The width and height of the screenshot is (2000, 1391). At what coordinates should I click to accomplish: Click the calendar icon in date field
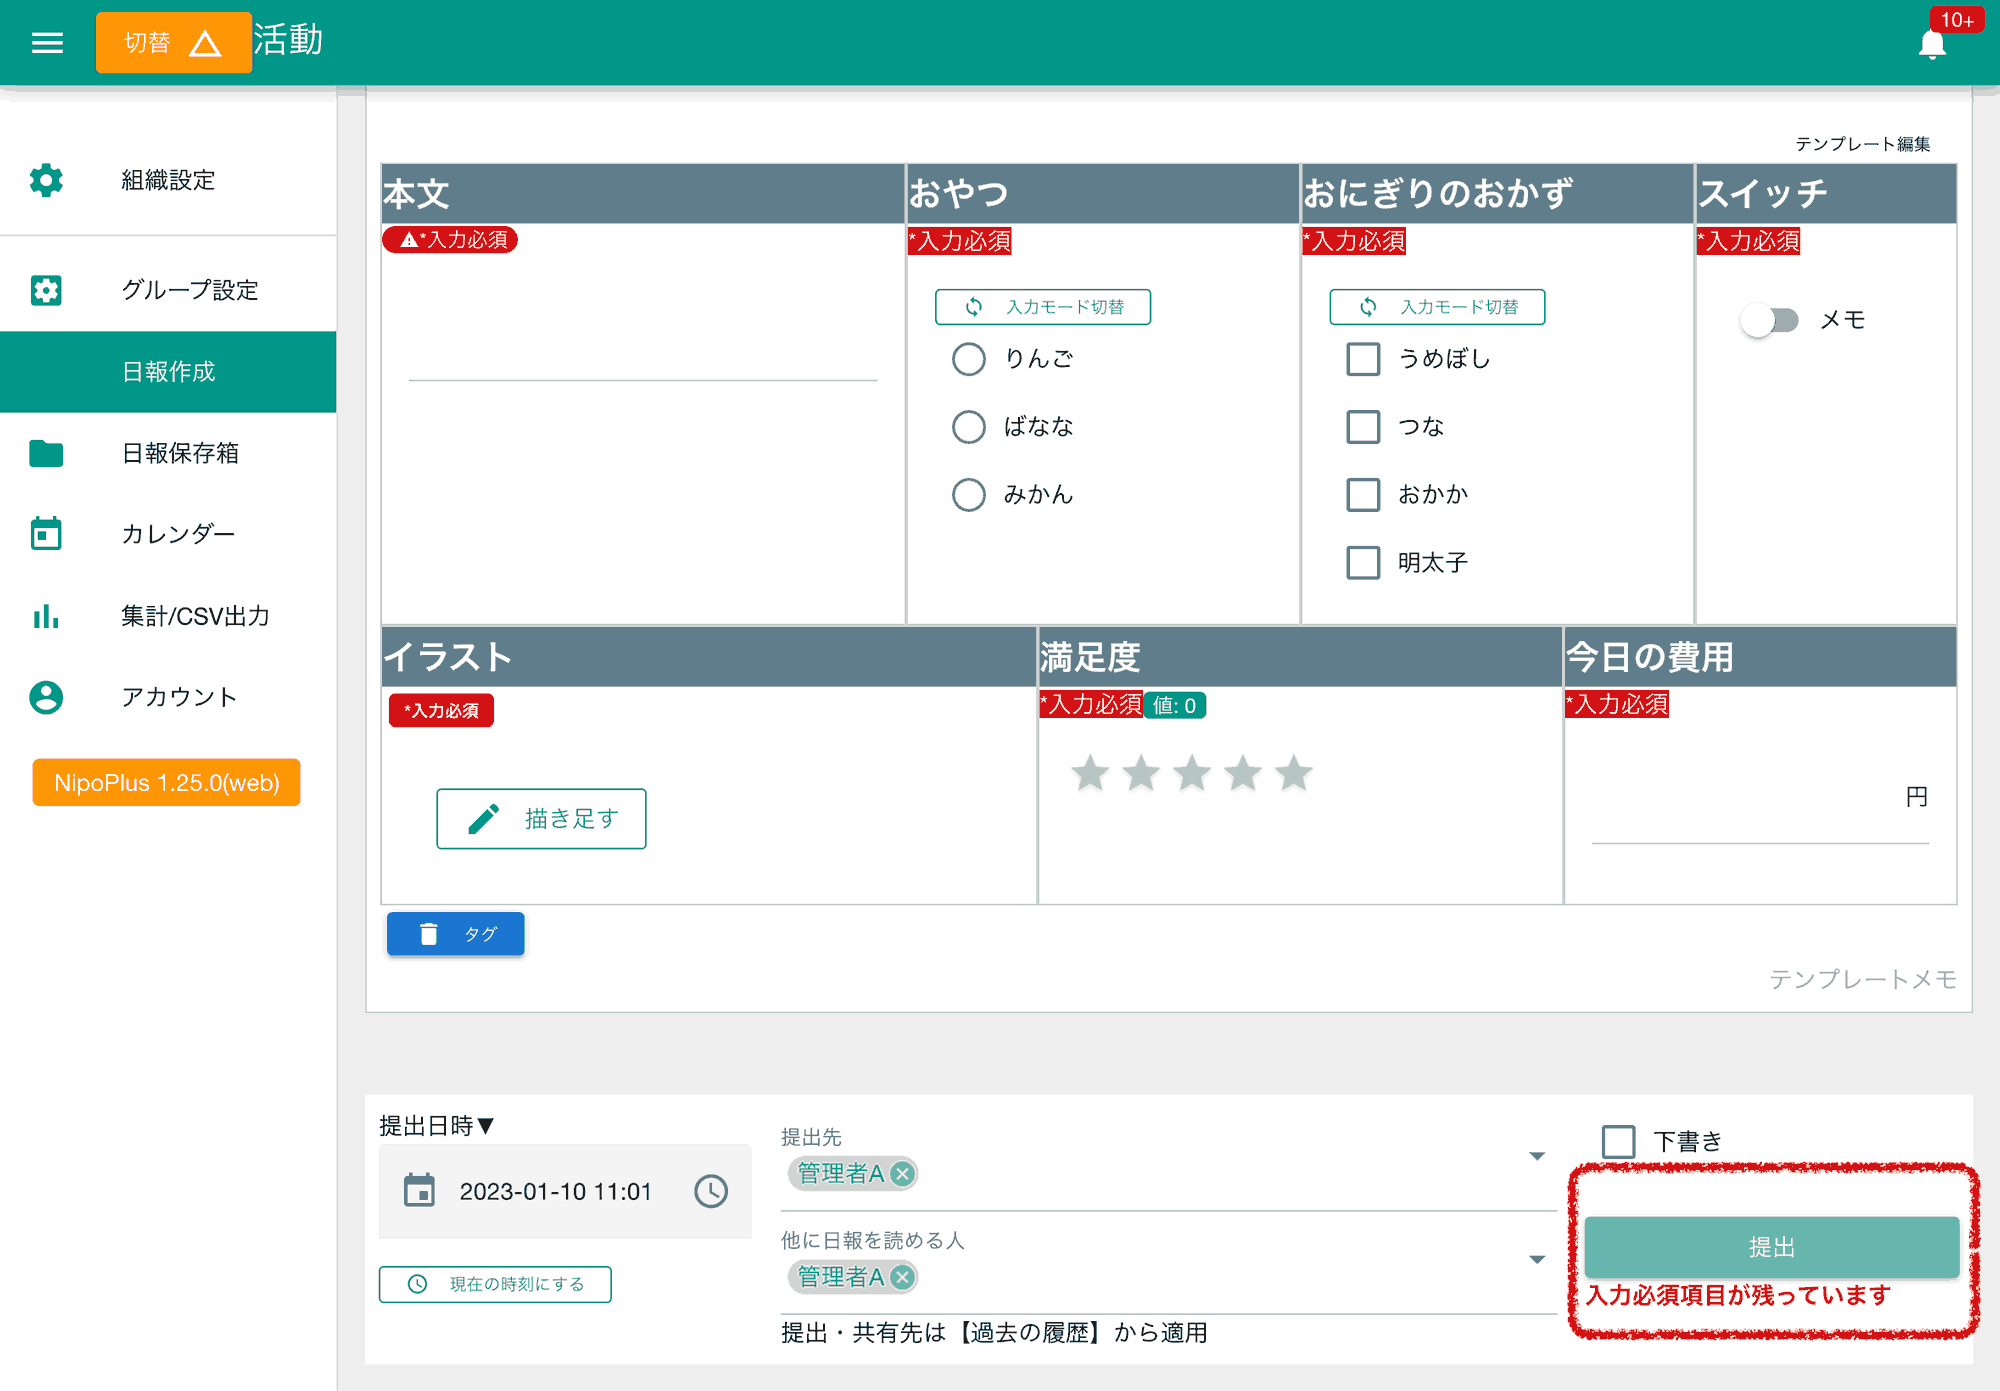click(x=419, y=1191)
